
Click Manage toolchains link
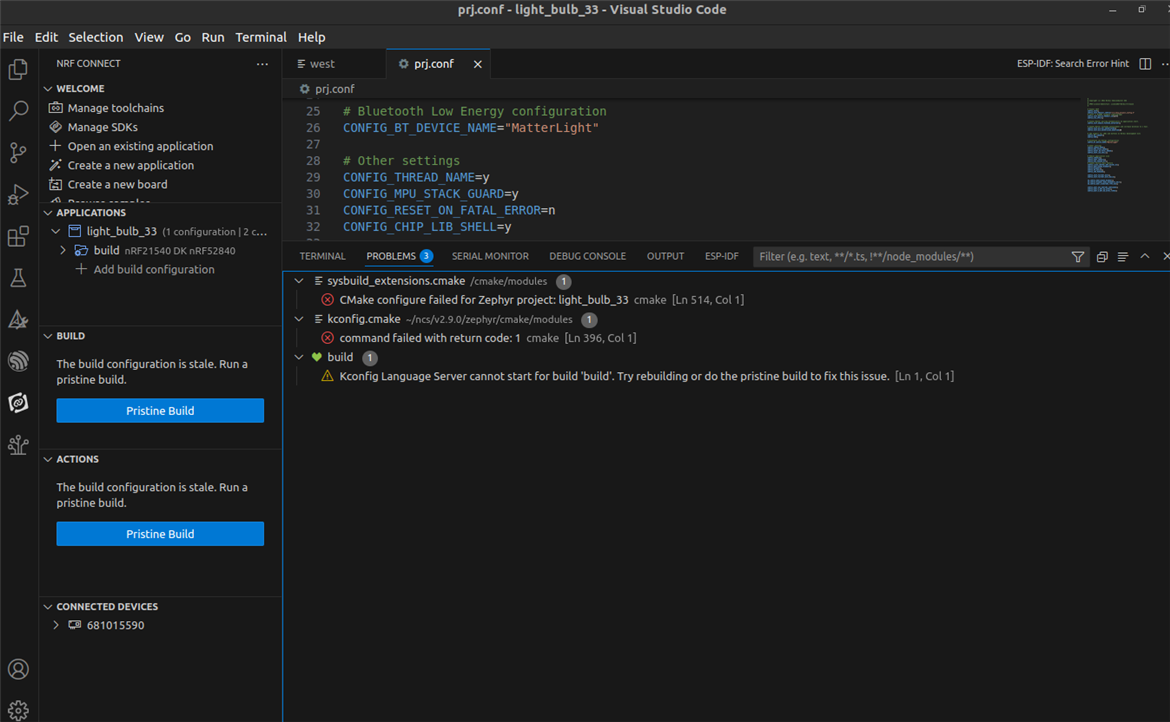[x=116, y=108]
